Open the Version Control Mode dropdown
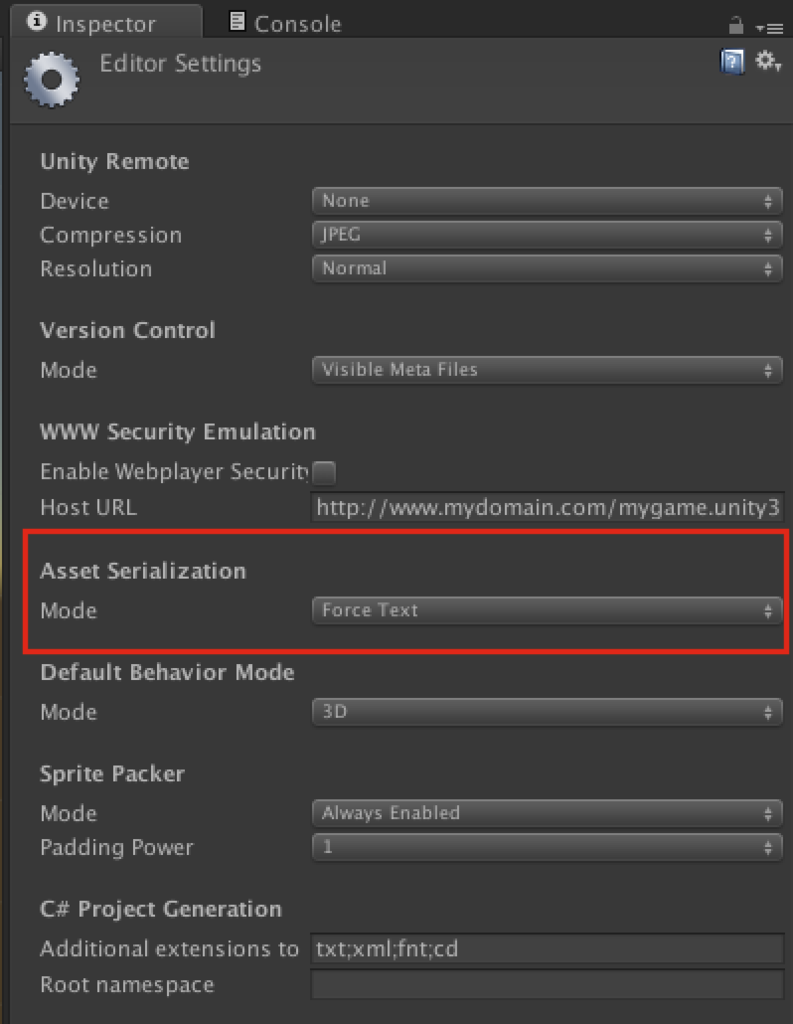Viewport: 793px width, 1024px height. pos(547,370)
